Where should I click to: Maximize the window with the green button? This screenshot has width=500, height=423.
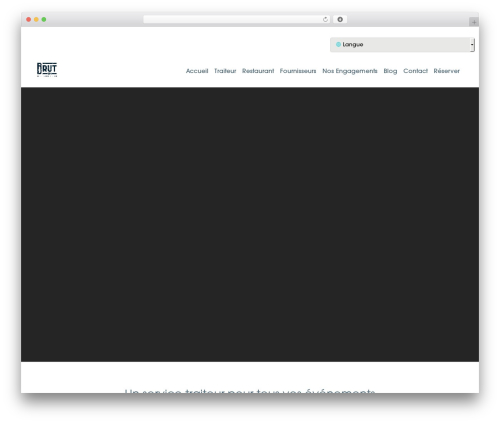coord(44,20)
